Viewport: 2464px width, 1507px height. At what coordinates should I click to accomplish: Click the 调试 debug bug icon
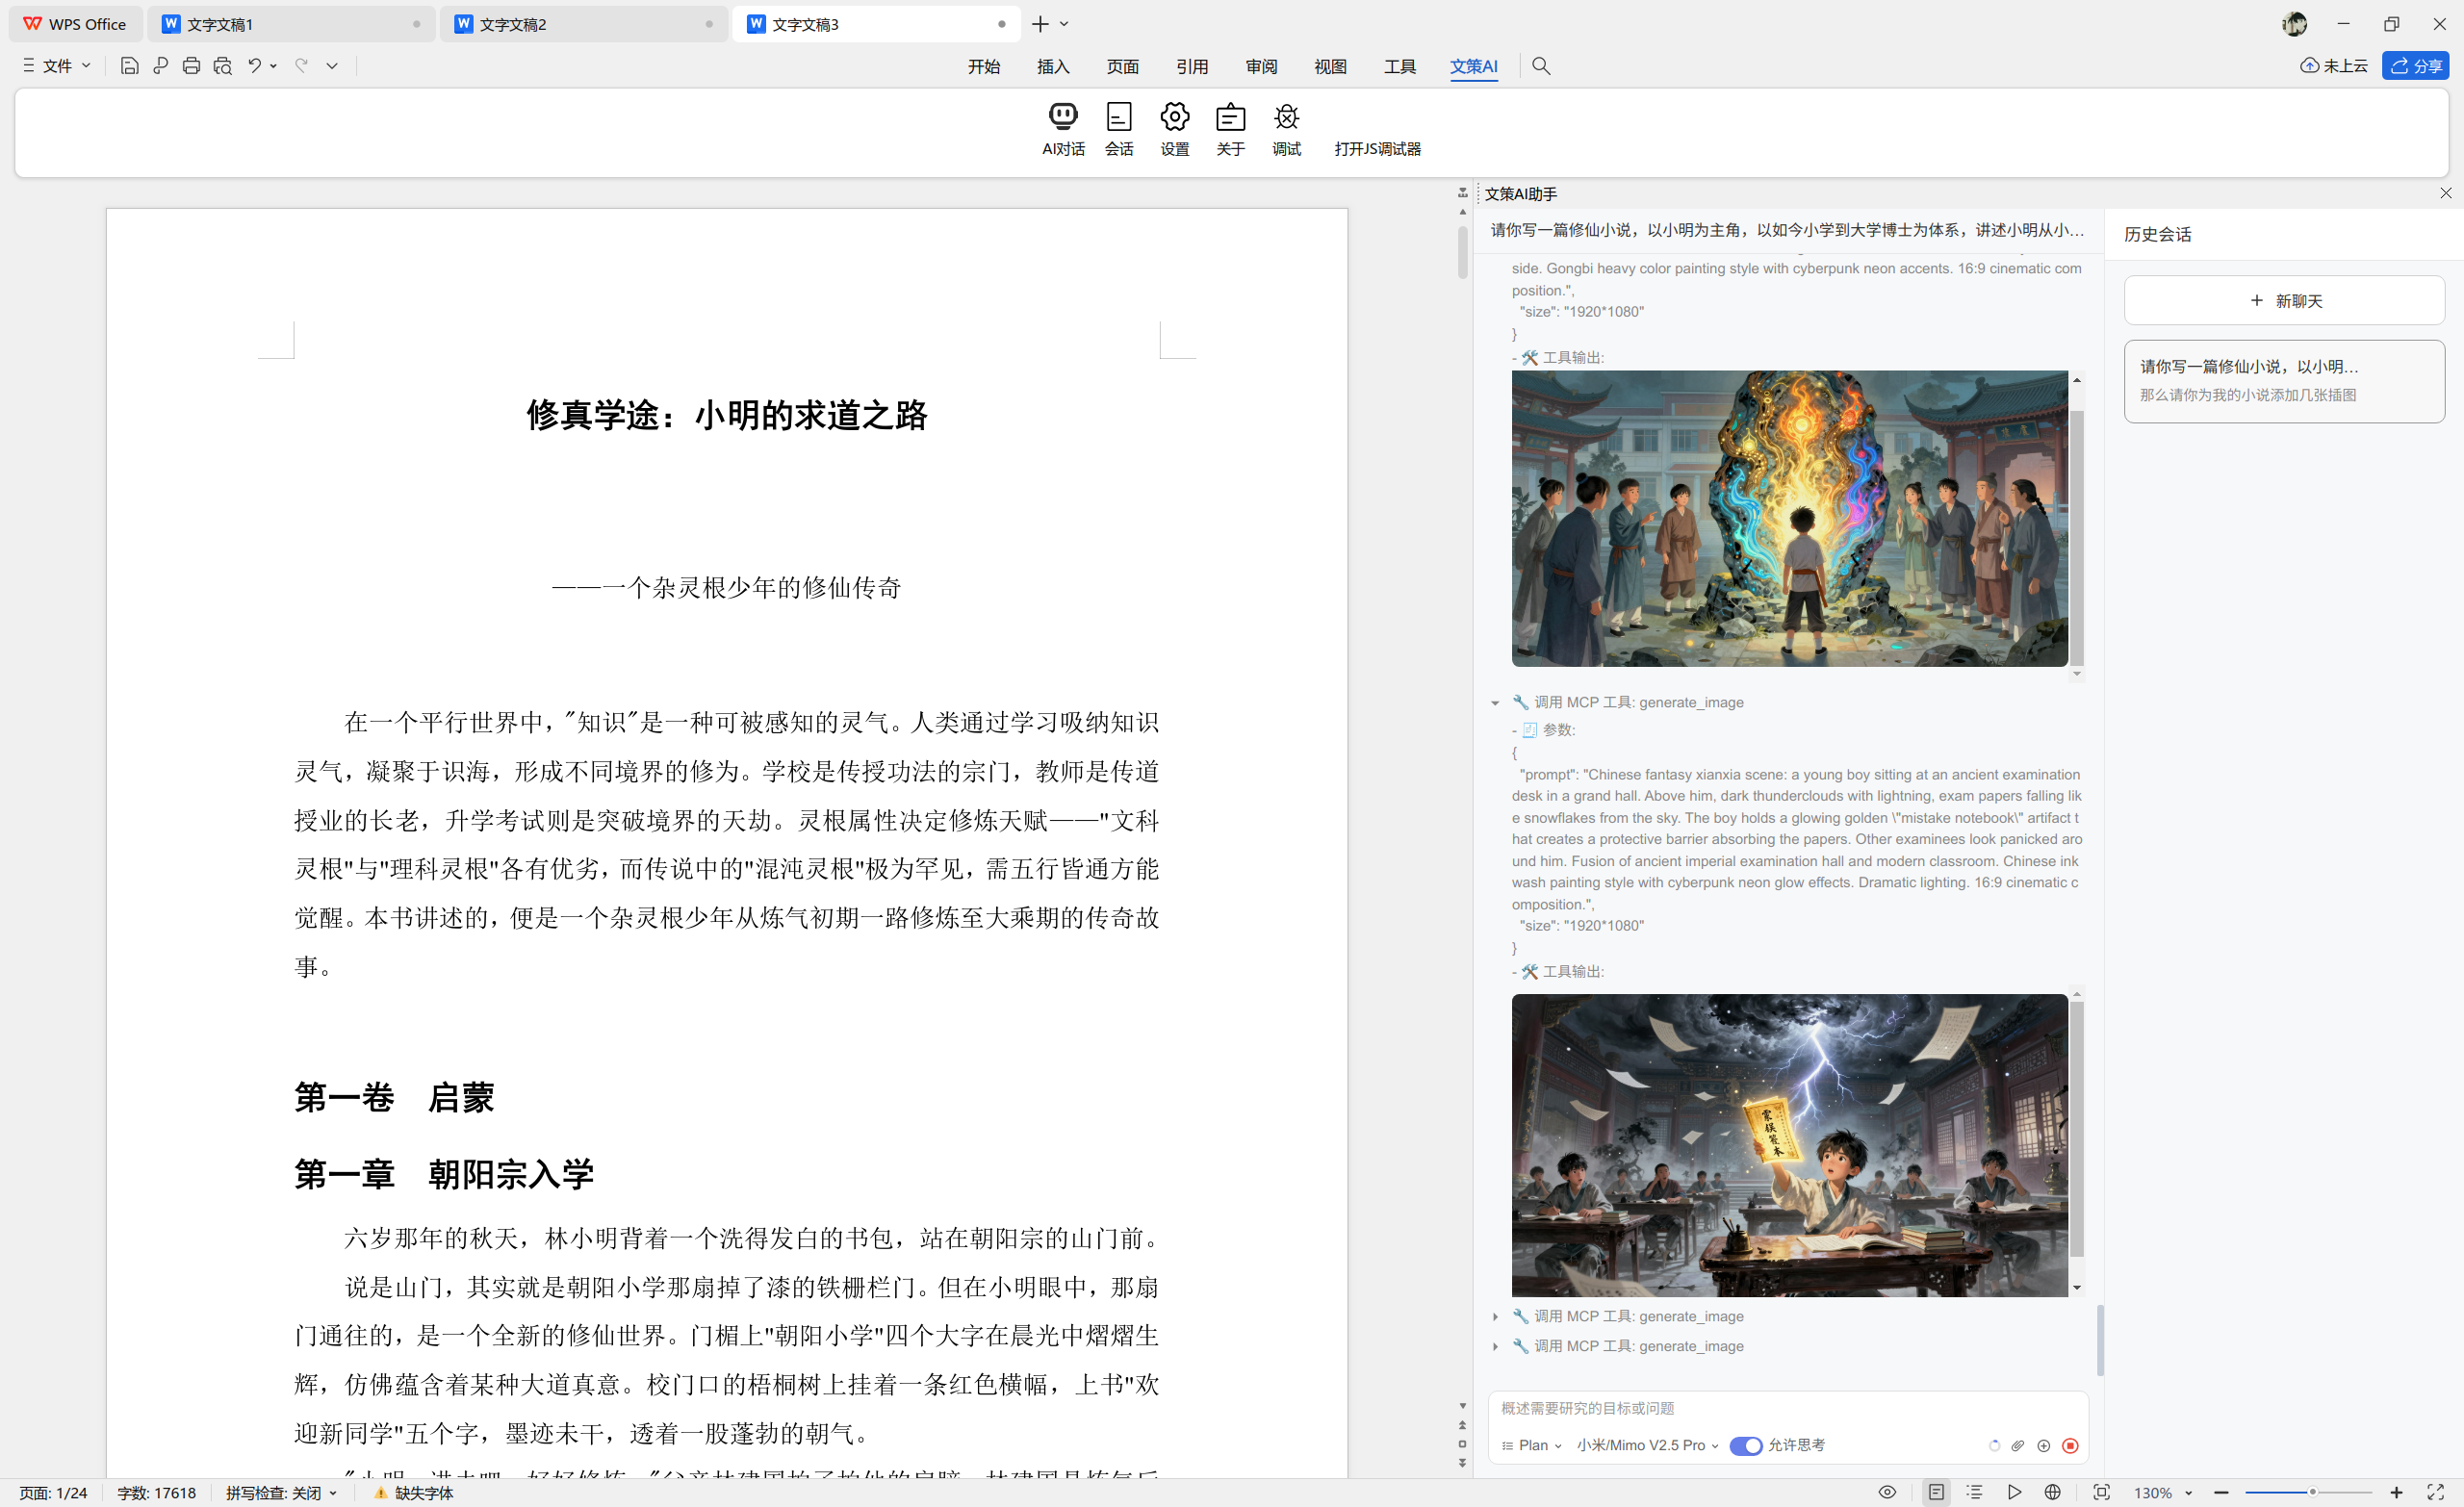(1286, 130)
